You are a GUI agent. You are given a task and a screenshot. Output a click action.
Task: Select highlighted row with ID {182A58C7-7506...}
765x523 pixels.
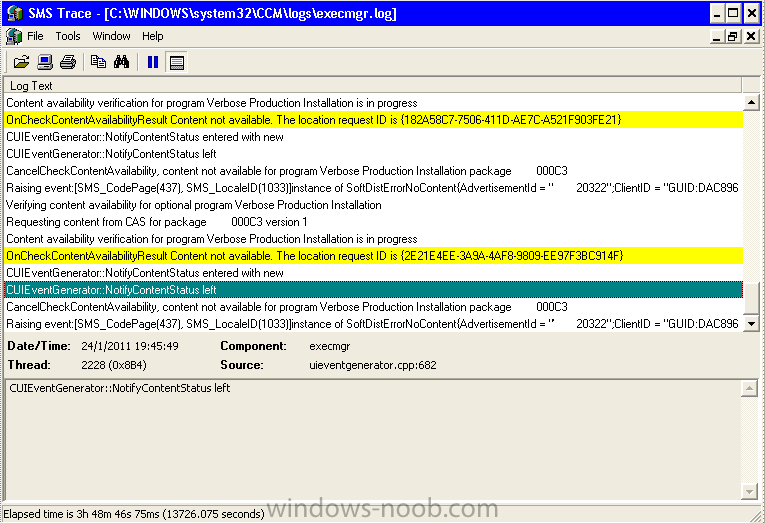[x=373, y=120]
